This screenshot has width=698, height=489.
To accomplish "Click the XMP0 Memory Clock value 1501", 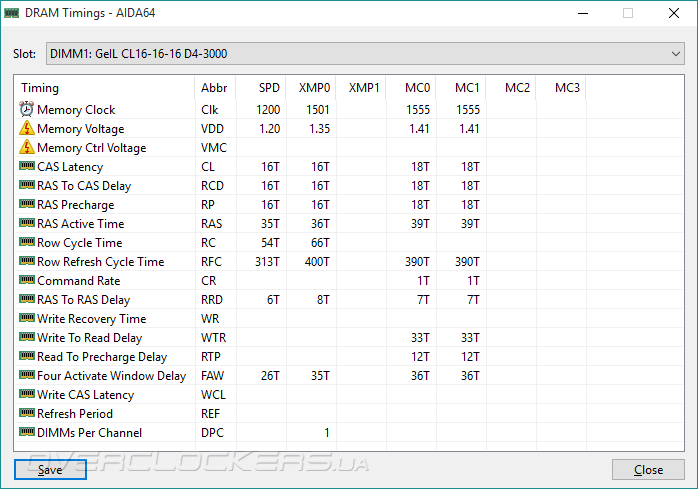I will (x=318, y=110).
